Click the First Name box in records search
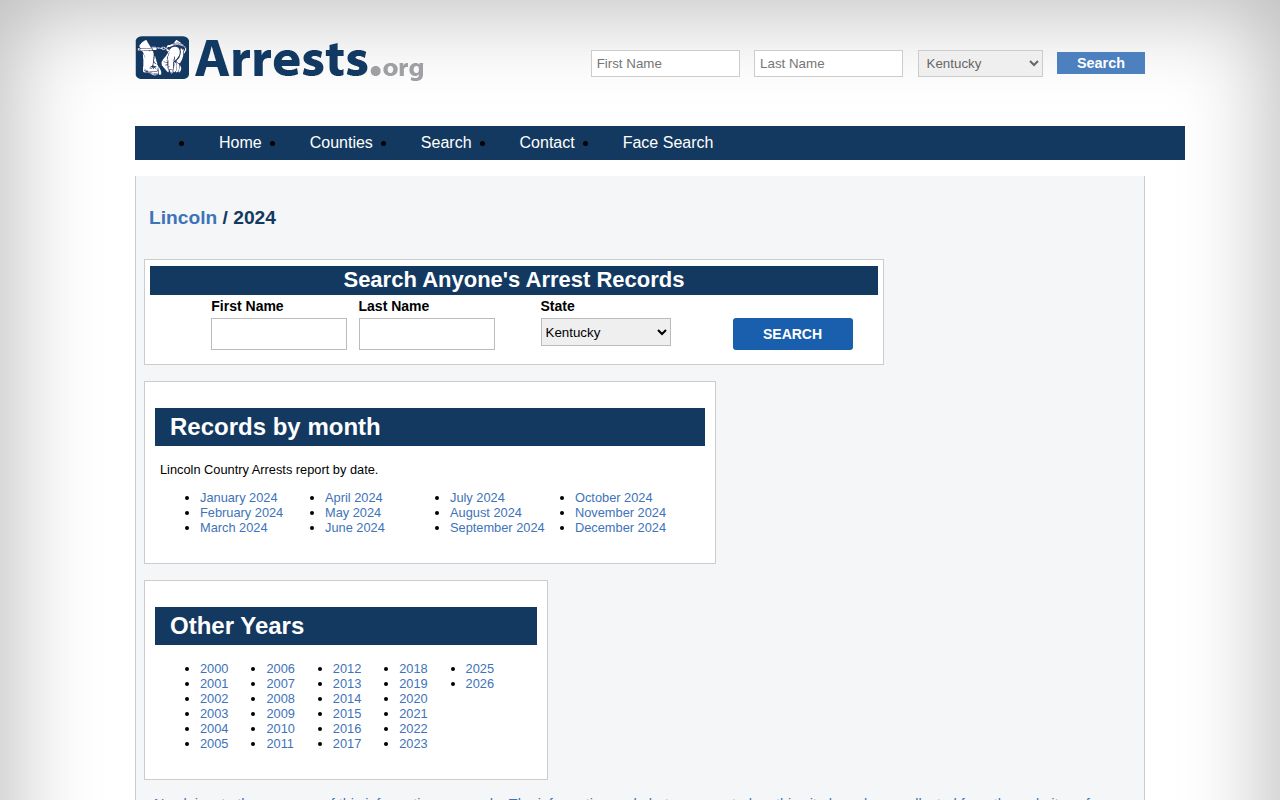This screenshot has width=1280, height=800. point(279,334)
